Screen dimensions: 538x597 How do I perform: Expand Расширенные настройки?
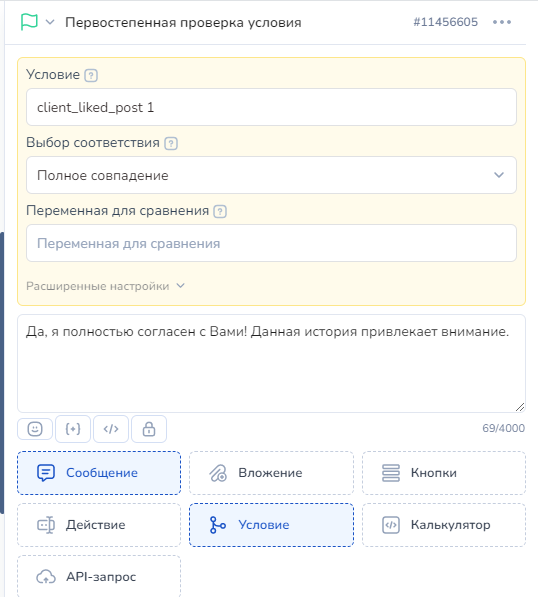(x=105, y=286)
